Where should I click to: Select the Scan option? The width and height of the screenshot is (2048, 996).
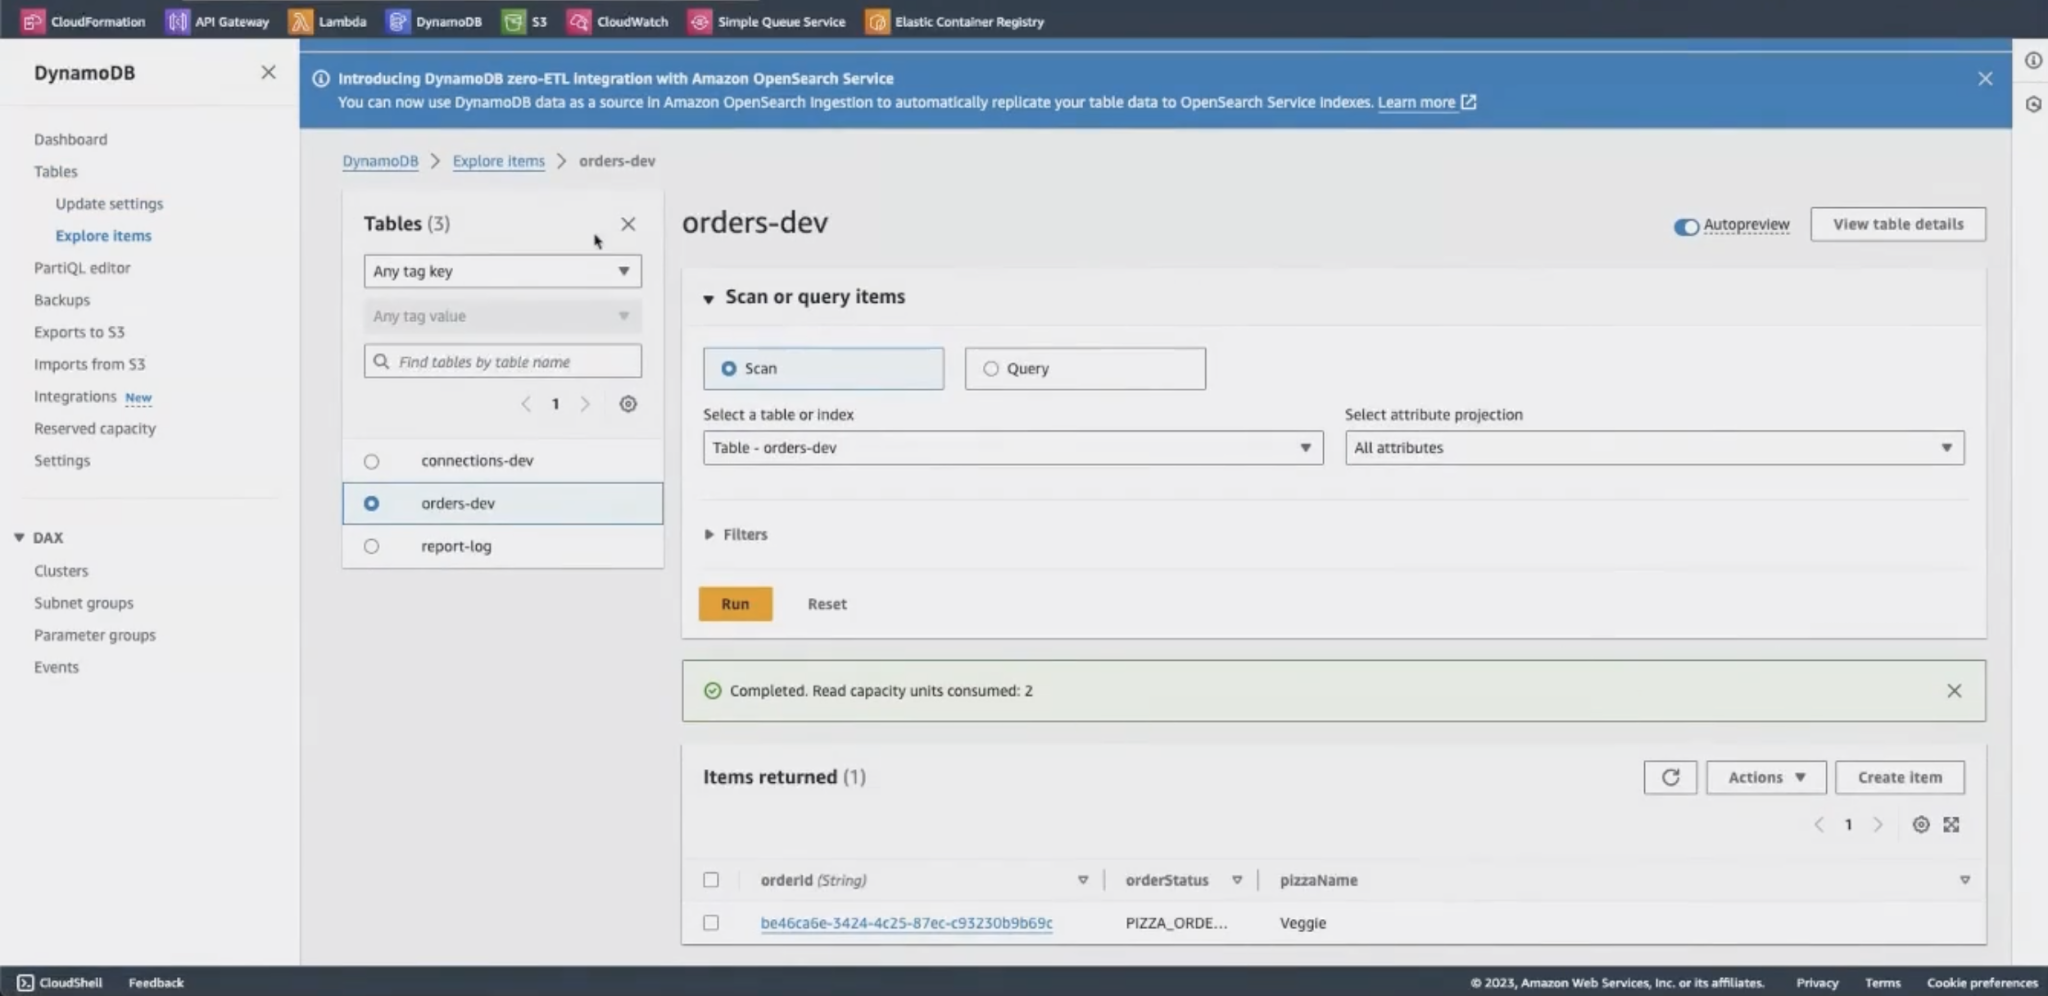click(x=823, y=369)
